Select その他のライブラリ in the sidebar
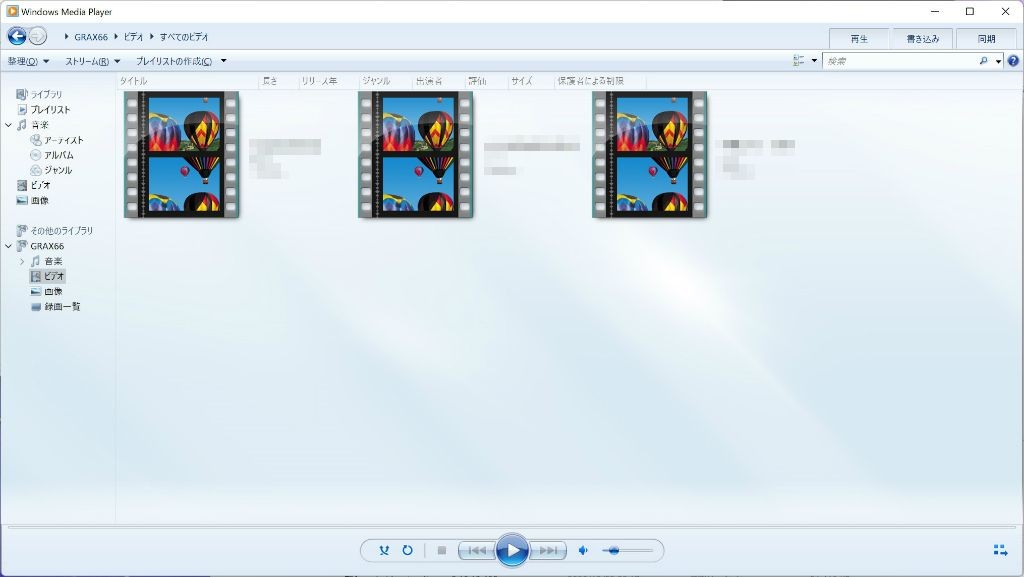 54,230
